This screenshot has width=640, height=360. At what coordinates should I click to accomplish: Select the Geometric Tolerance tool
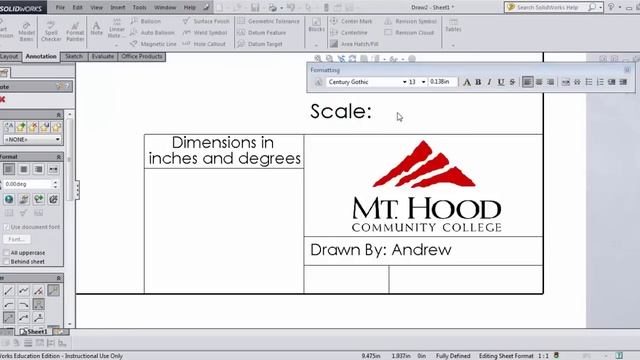point(269,21)
